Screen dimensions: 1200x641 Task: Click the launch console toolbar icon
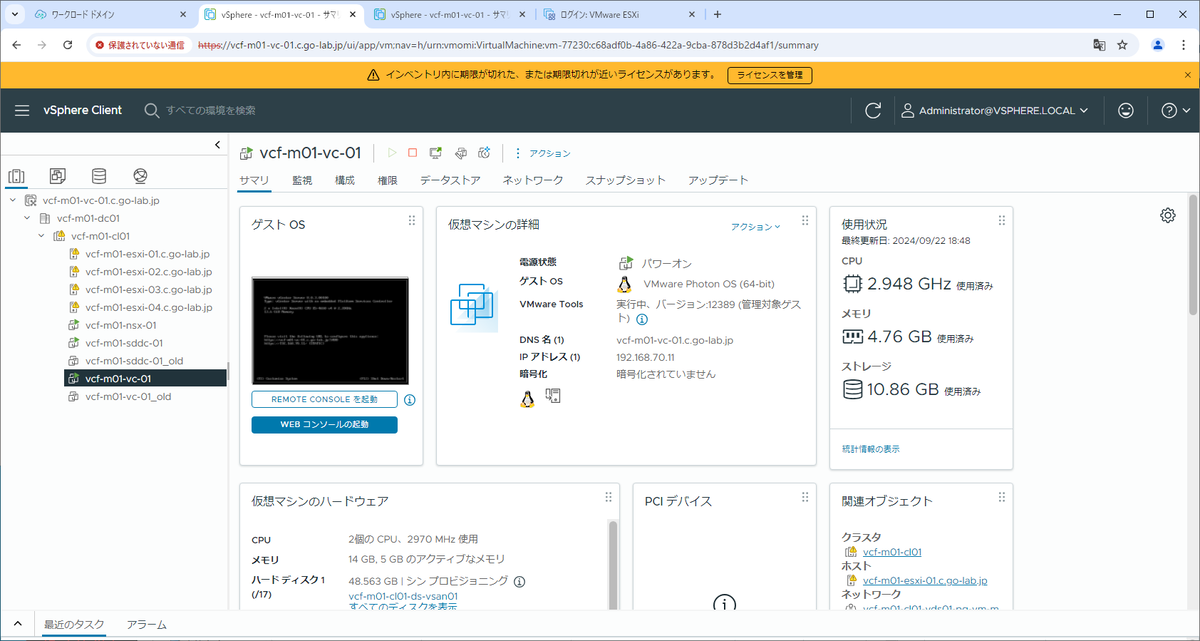(x=436, y=153)
